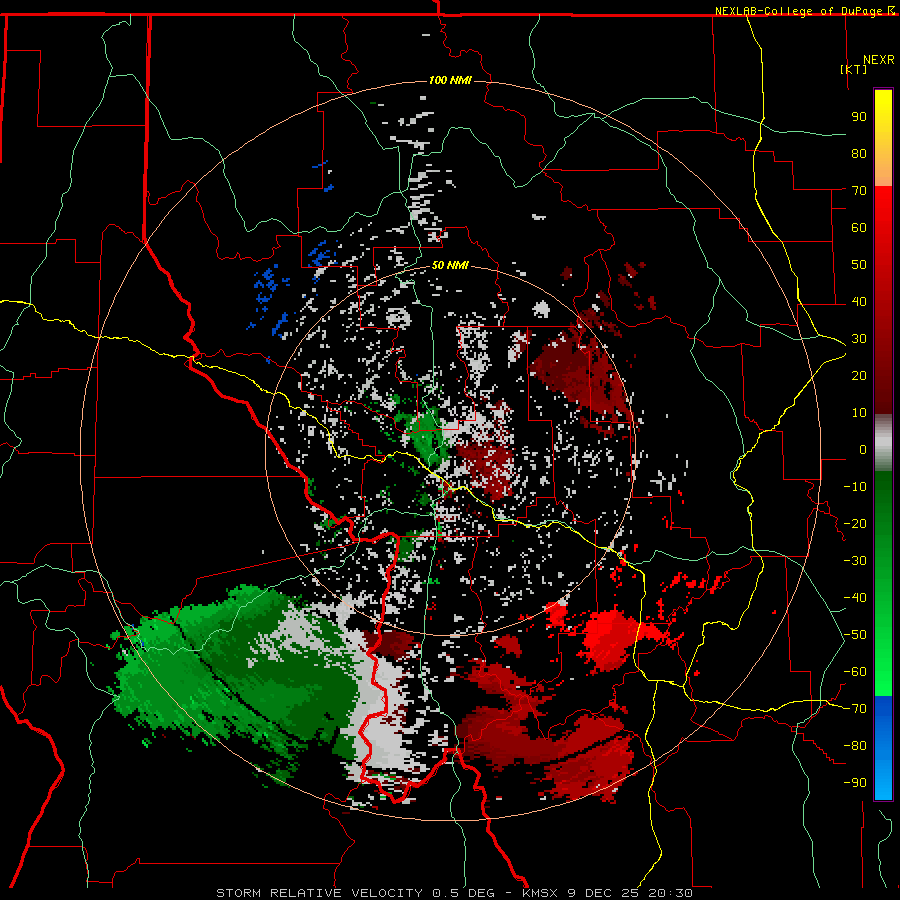Click the '10' velocity scale value
This screenshot has height=900, width=900.
[859, 413]
